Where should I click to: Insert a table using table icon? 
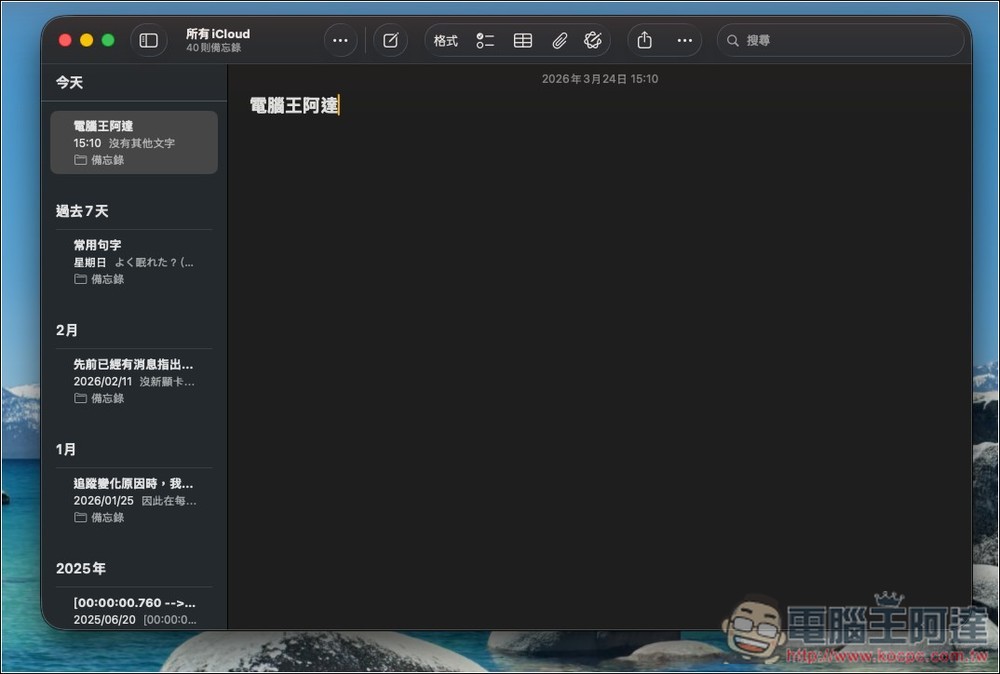click(523, 41)
